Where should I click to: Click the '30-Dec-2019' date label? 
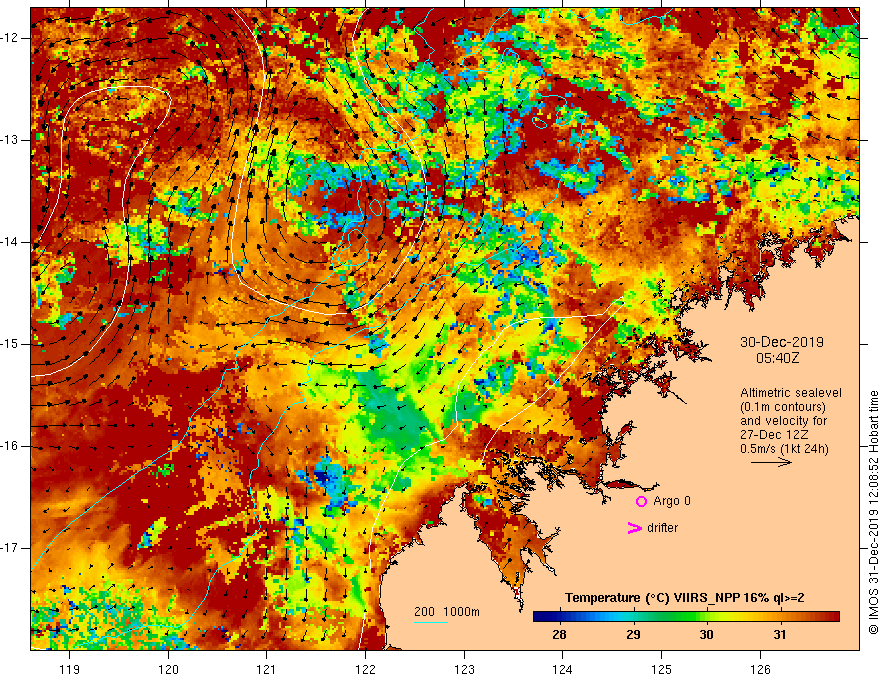[x=781, y=342]
